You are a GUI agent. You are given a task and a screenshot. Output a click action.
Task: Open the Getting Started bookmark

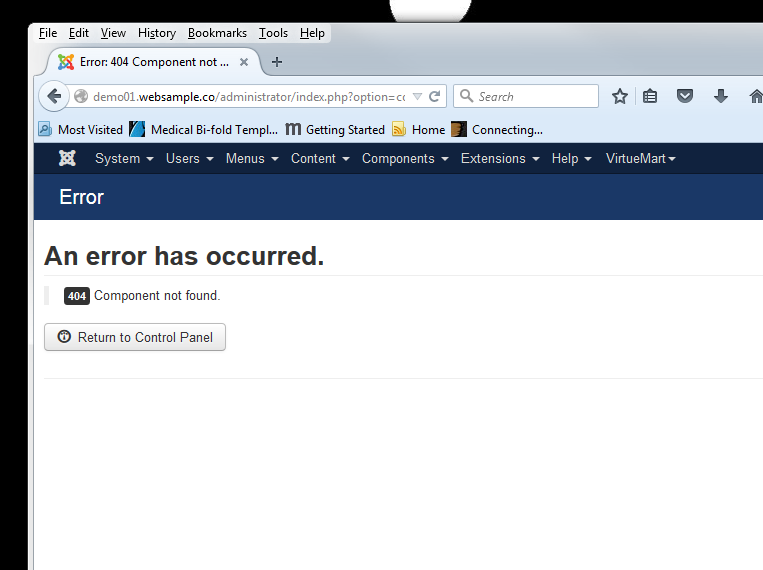(x=335, y=129)
